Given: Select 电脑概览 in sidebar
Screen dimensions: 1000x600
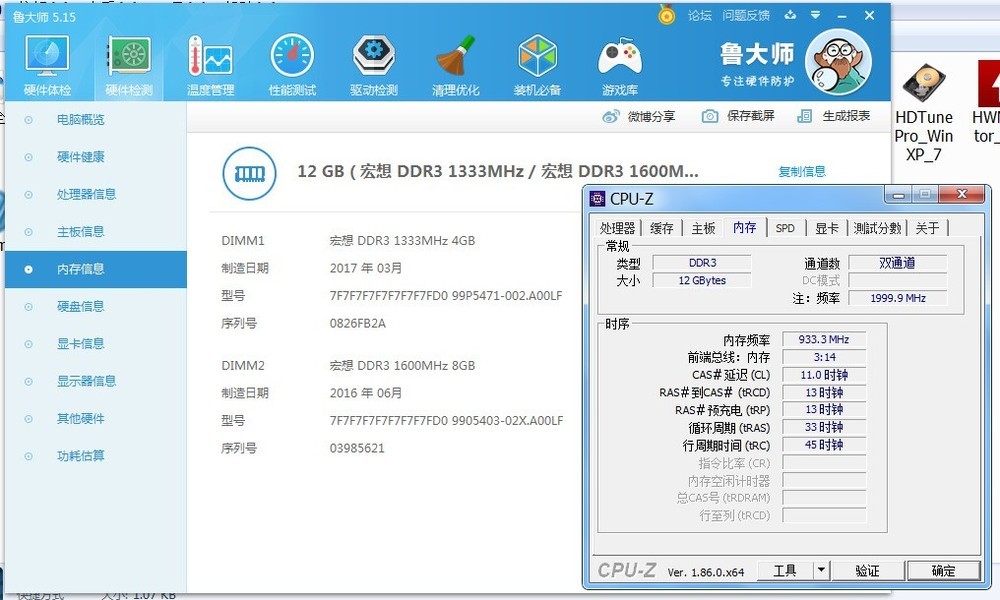Looking at the screenshot, I should 96,119.
